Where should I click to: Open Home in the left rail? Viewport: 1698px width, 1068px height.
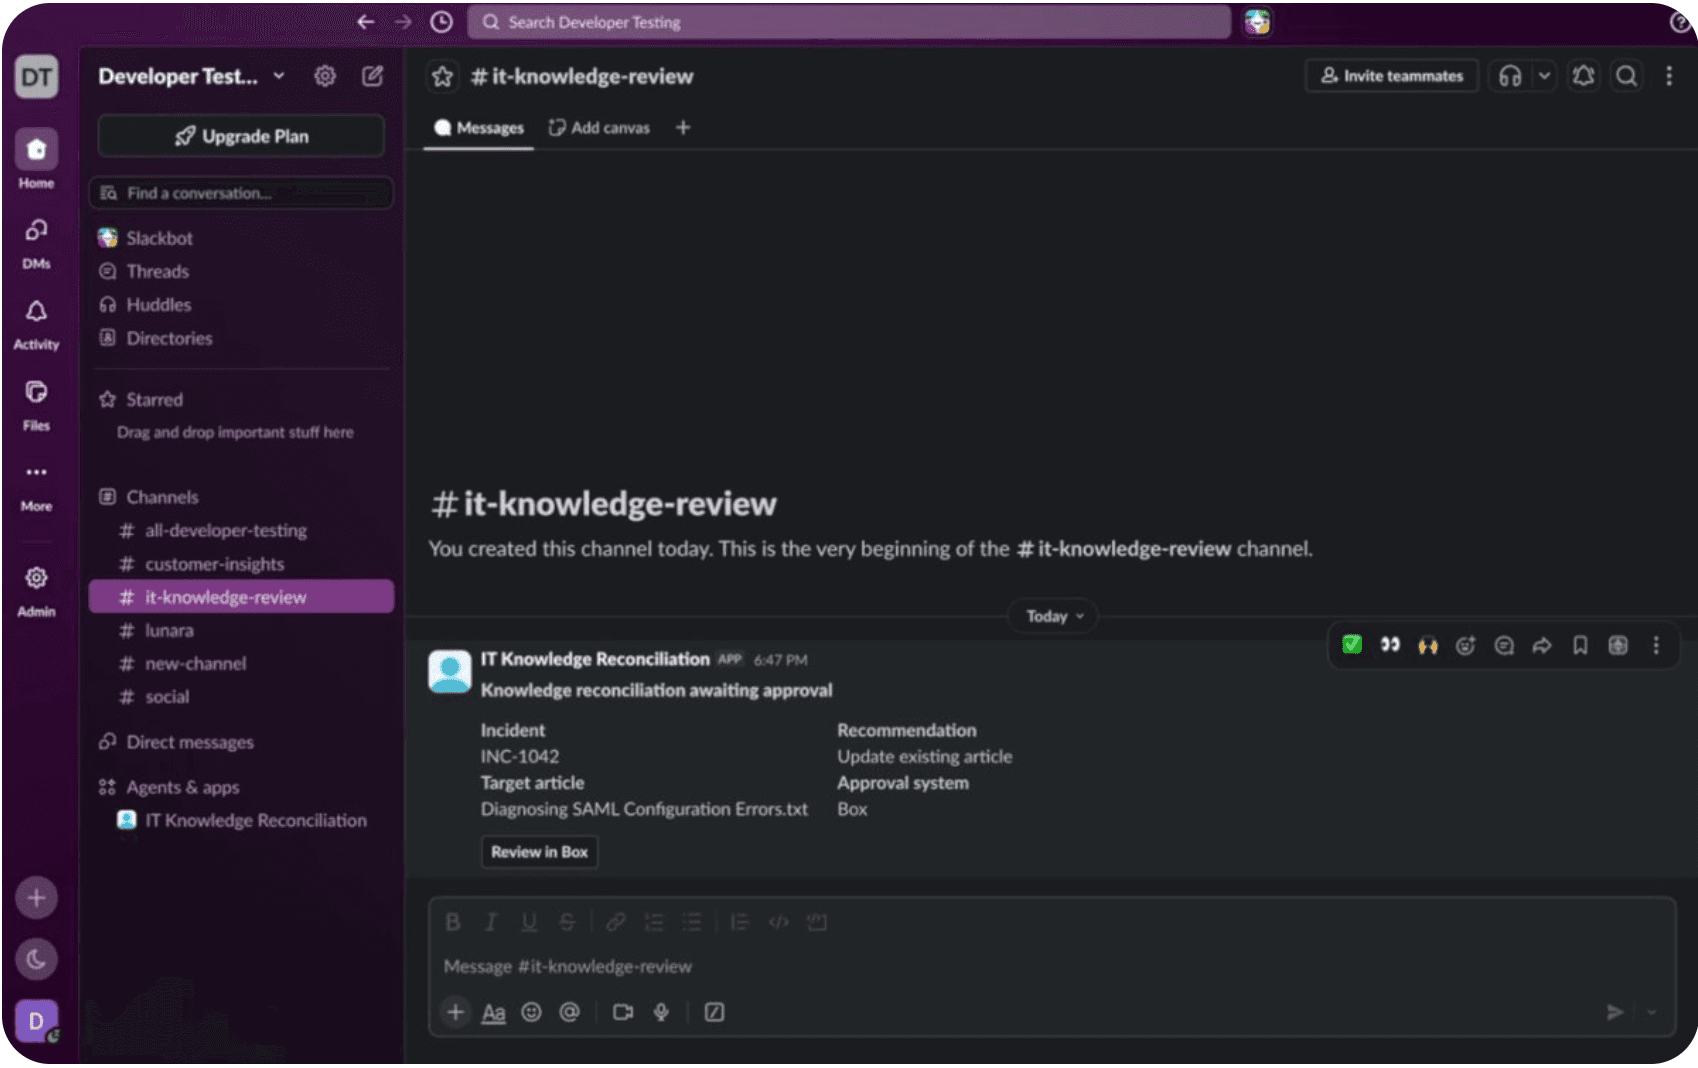coord(37,159)
